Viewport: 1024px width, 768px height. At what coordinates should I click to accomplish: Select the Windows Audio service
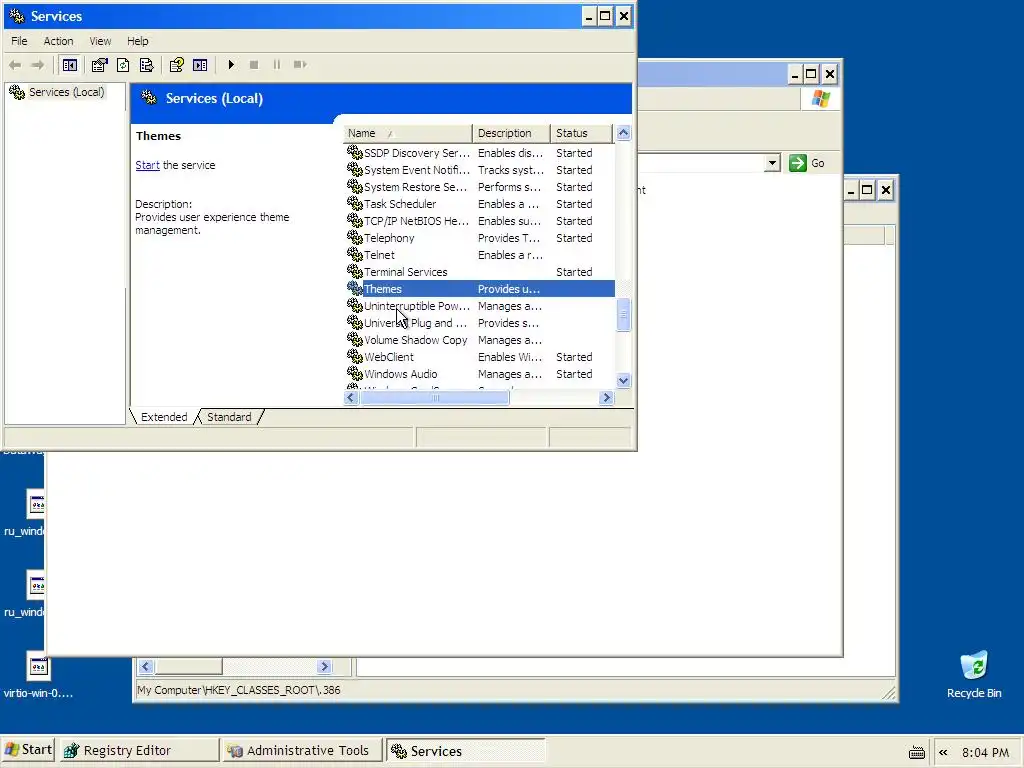coord(400,374)
